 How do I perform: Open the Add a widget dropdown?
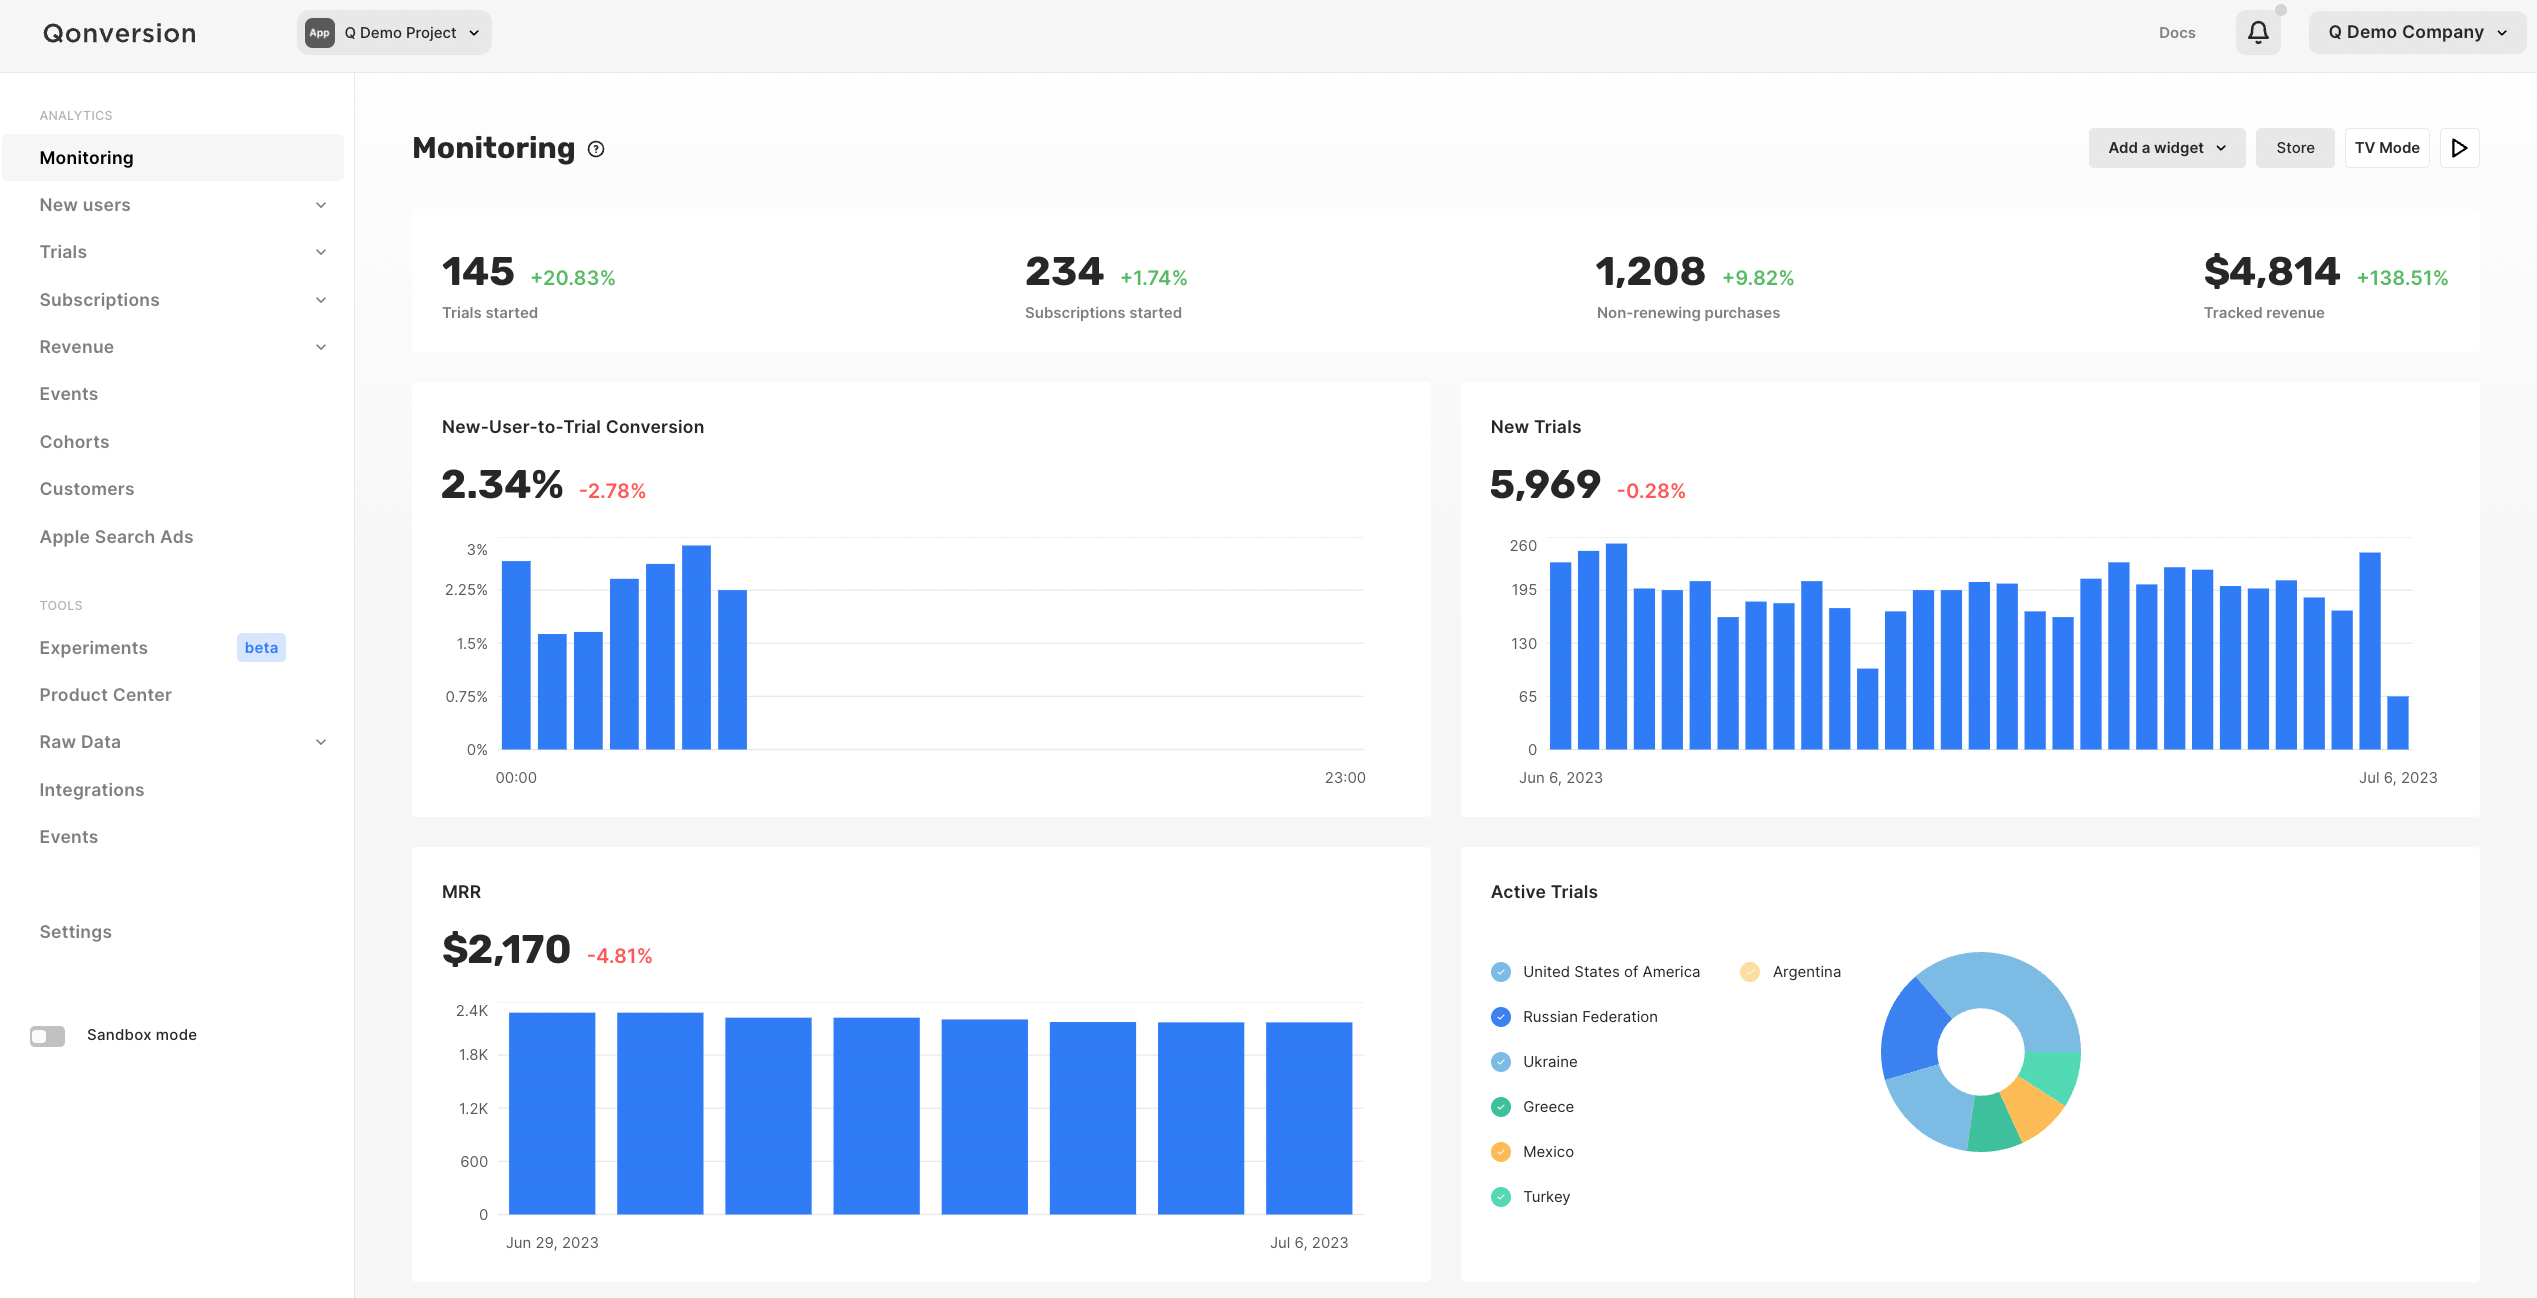tap(2166, 148)
